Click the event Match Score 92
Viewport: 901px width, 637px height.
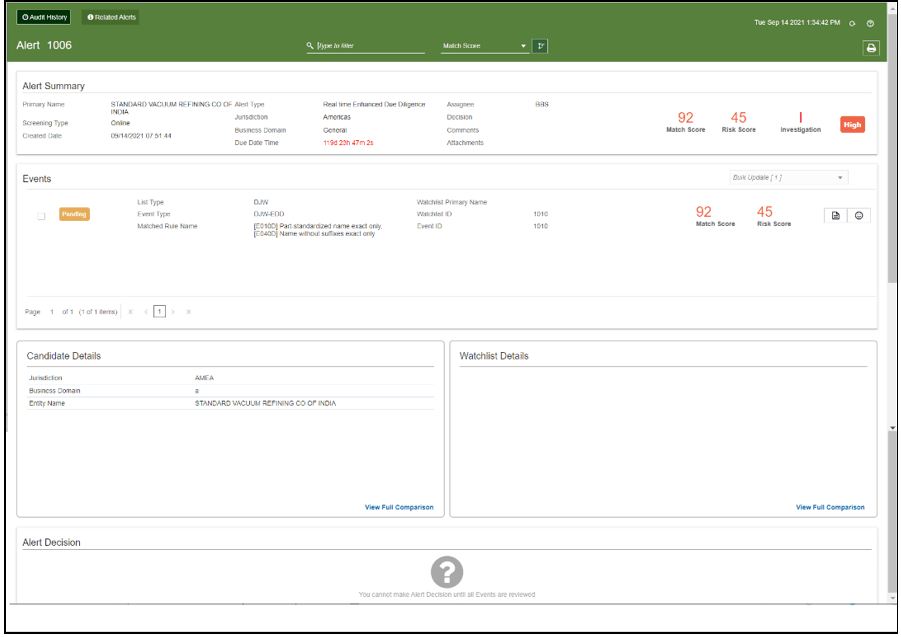point(703,212)
